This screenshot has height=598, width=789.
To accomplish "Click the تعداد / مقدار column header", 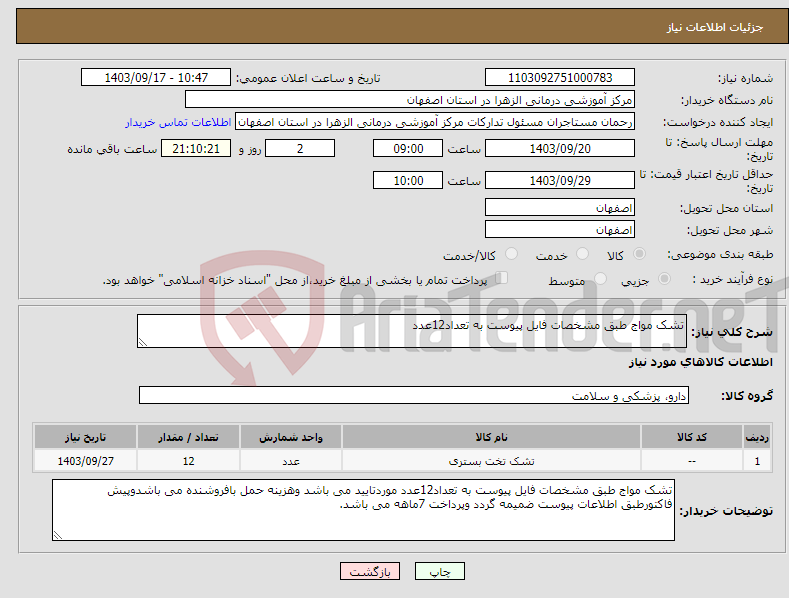I will pyautogui.click(x=188, y=437).
